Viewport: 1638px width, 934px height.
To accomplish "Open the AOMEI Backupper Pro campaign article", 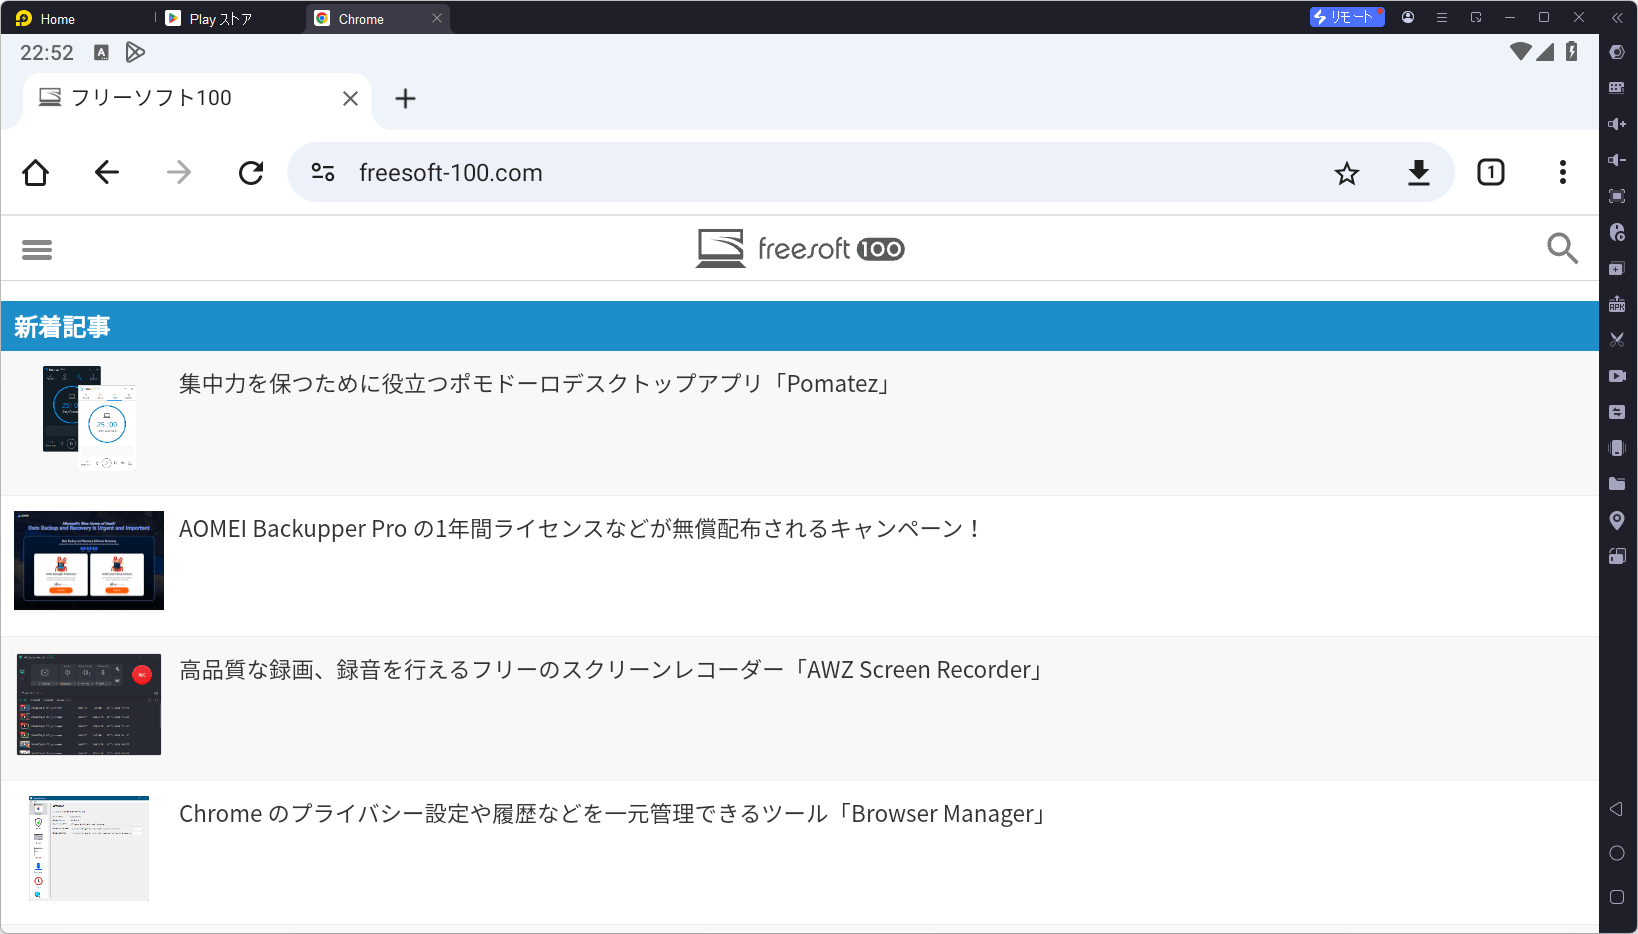I will click(x=580, y=528).
